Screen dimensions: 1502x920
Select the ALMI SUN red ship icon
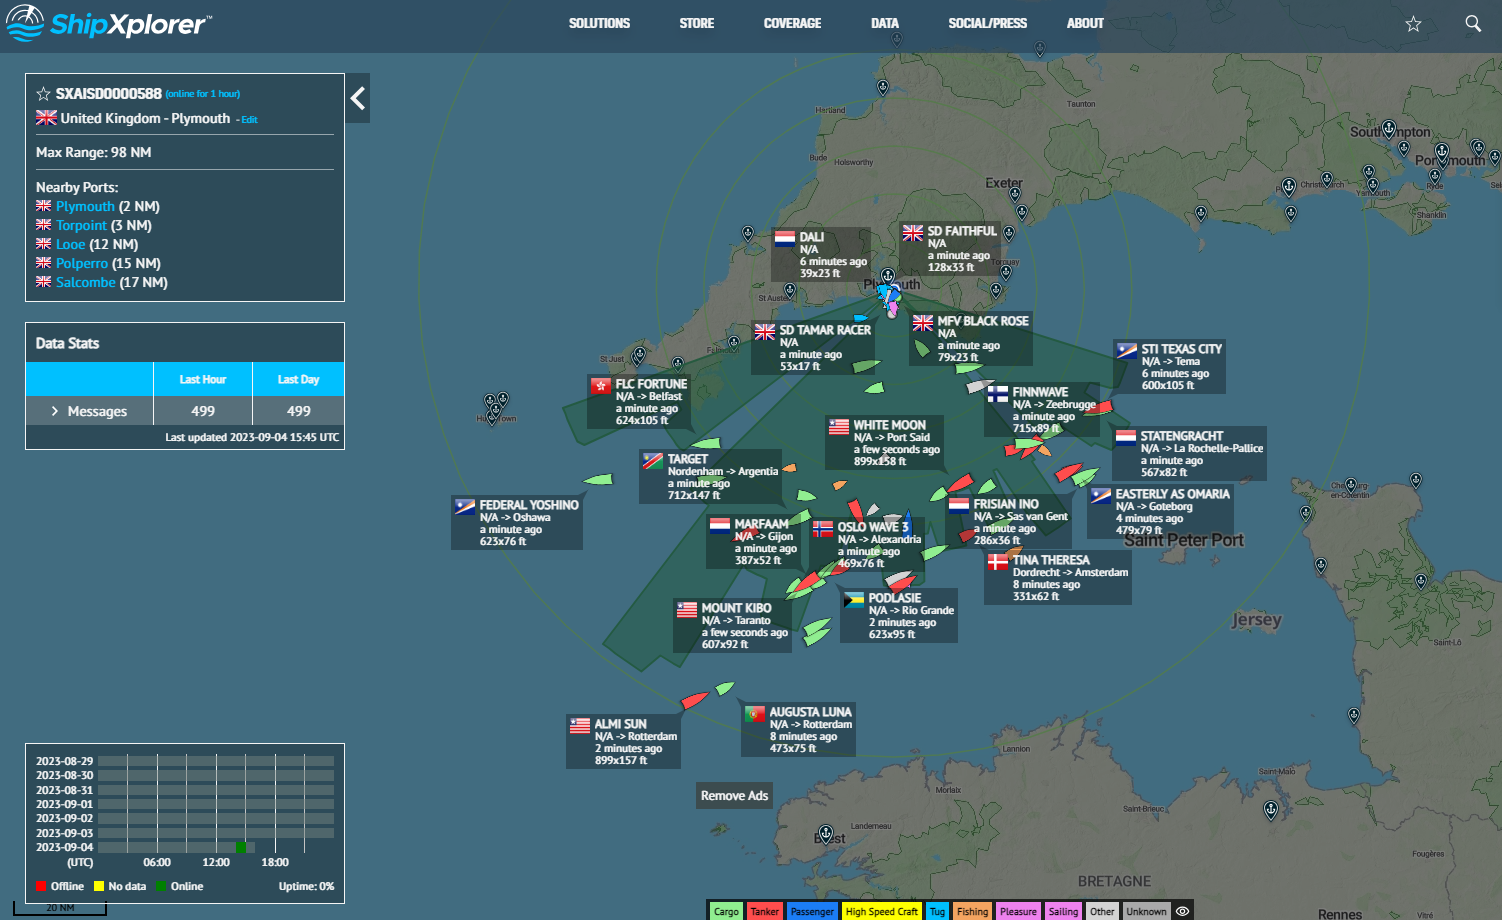[x=693, y=700]
